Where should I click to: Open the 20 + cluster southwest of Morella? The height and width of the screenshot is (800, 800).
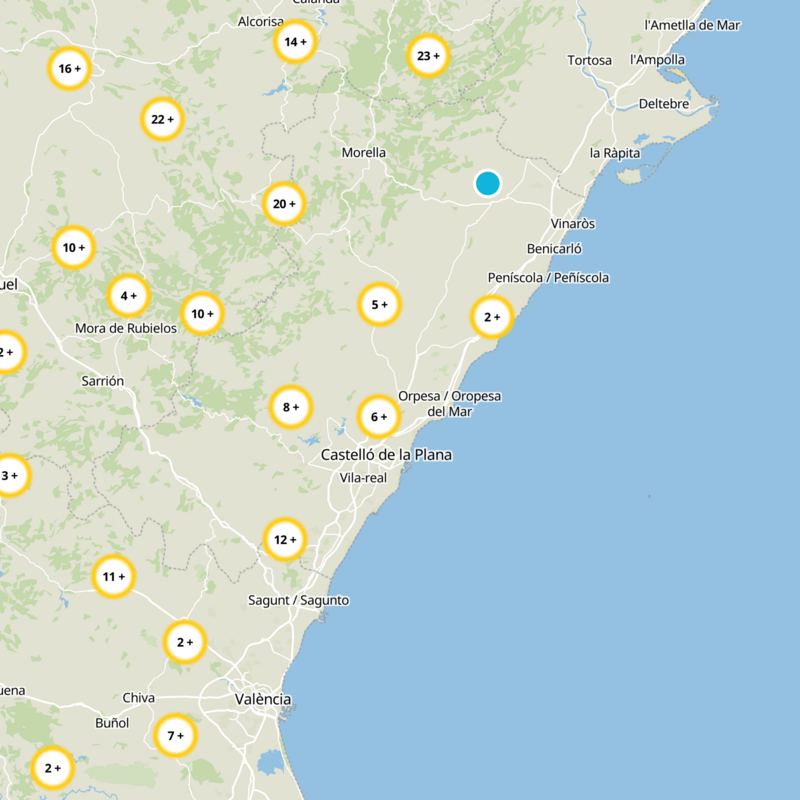click(x=284, y=204)
